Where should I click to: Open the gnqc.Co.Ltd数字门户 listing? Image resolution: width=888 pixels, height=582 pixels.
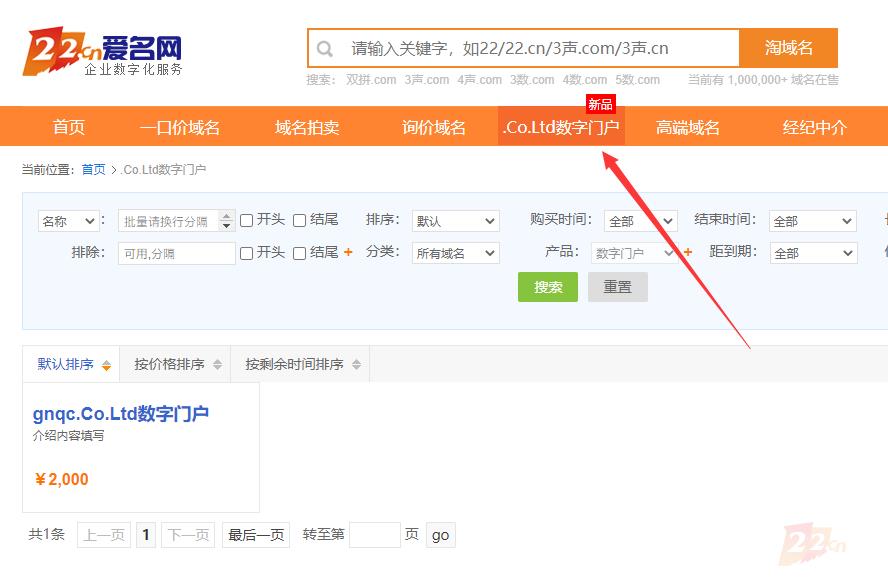click(x=121, y=413)
